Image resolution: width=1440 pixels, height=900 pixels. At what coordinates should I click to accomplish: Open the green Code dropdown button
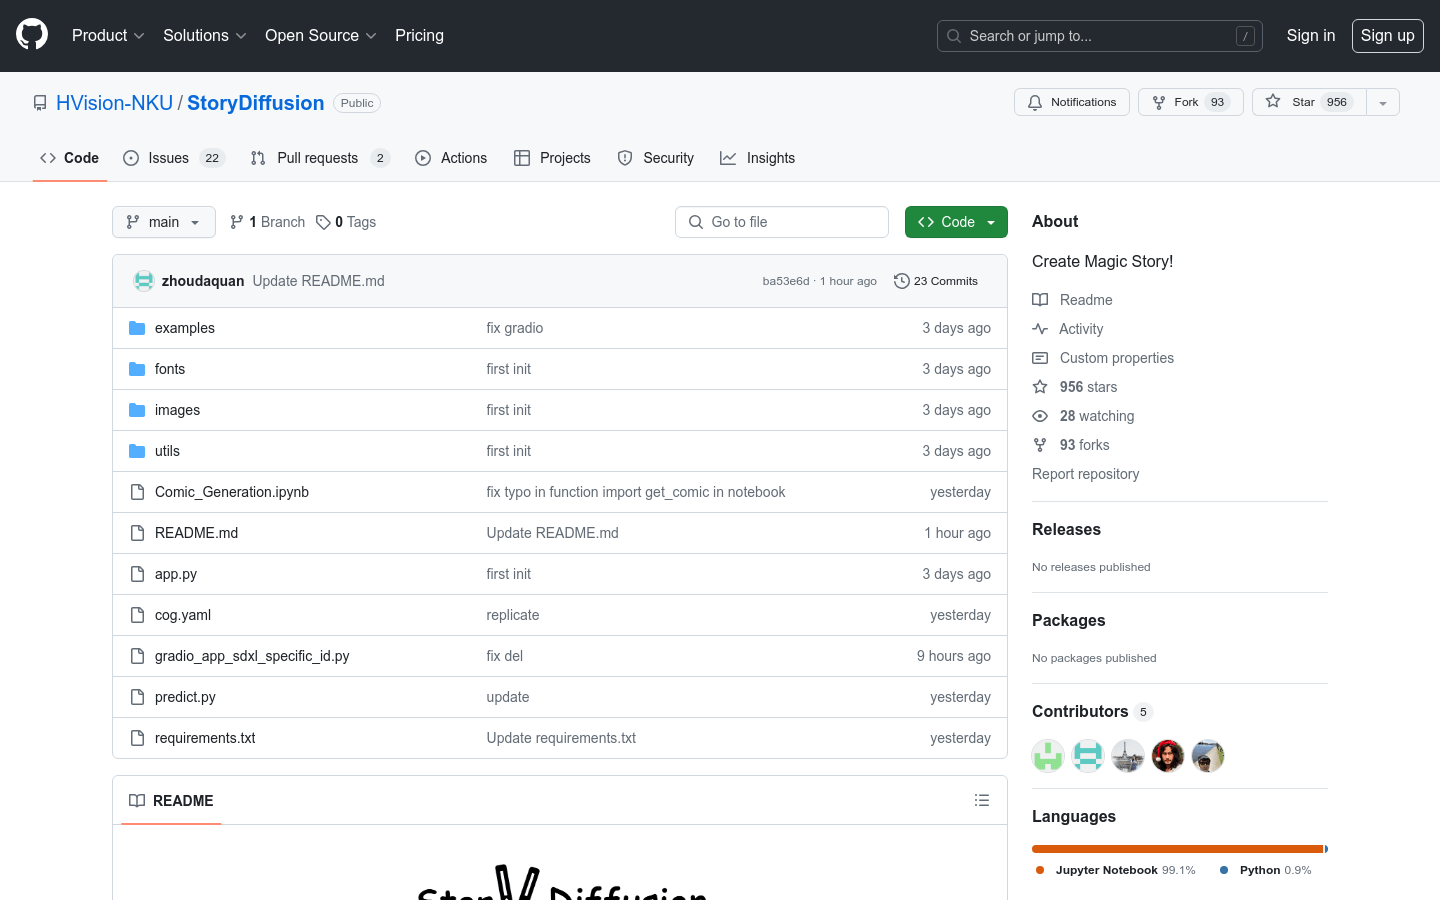point(956,222)
